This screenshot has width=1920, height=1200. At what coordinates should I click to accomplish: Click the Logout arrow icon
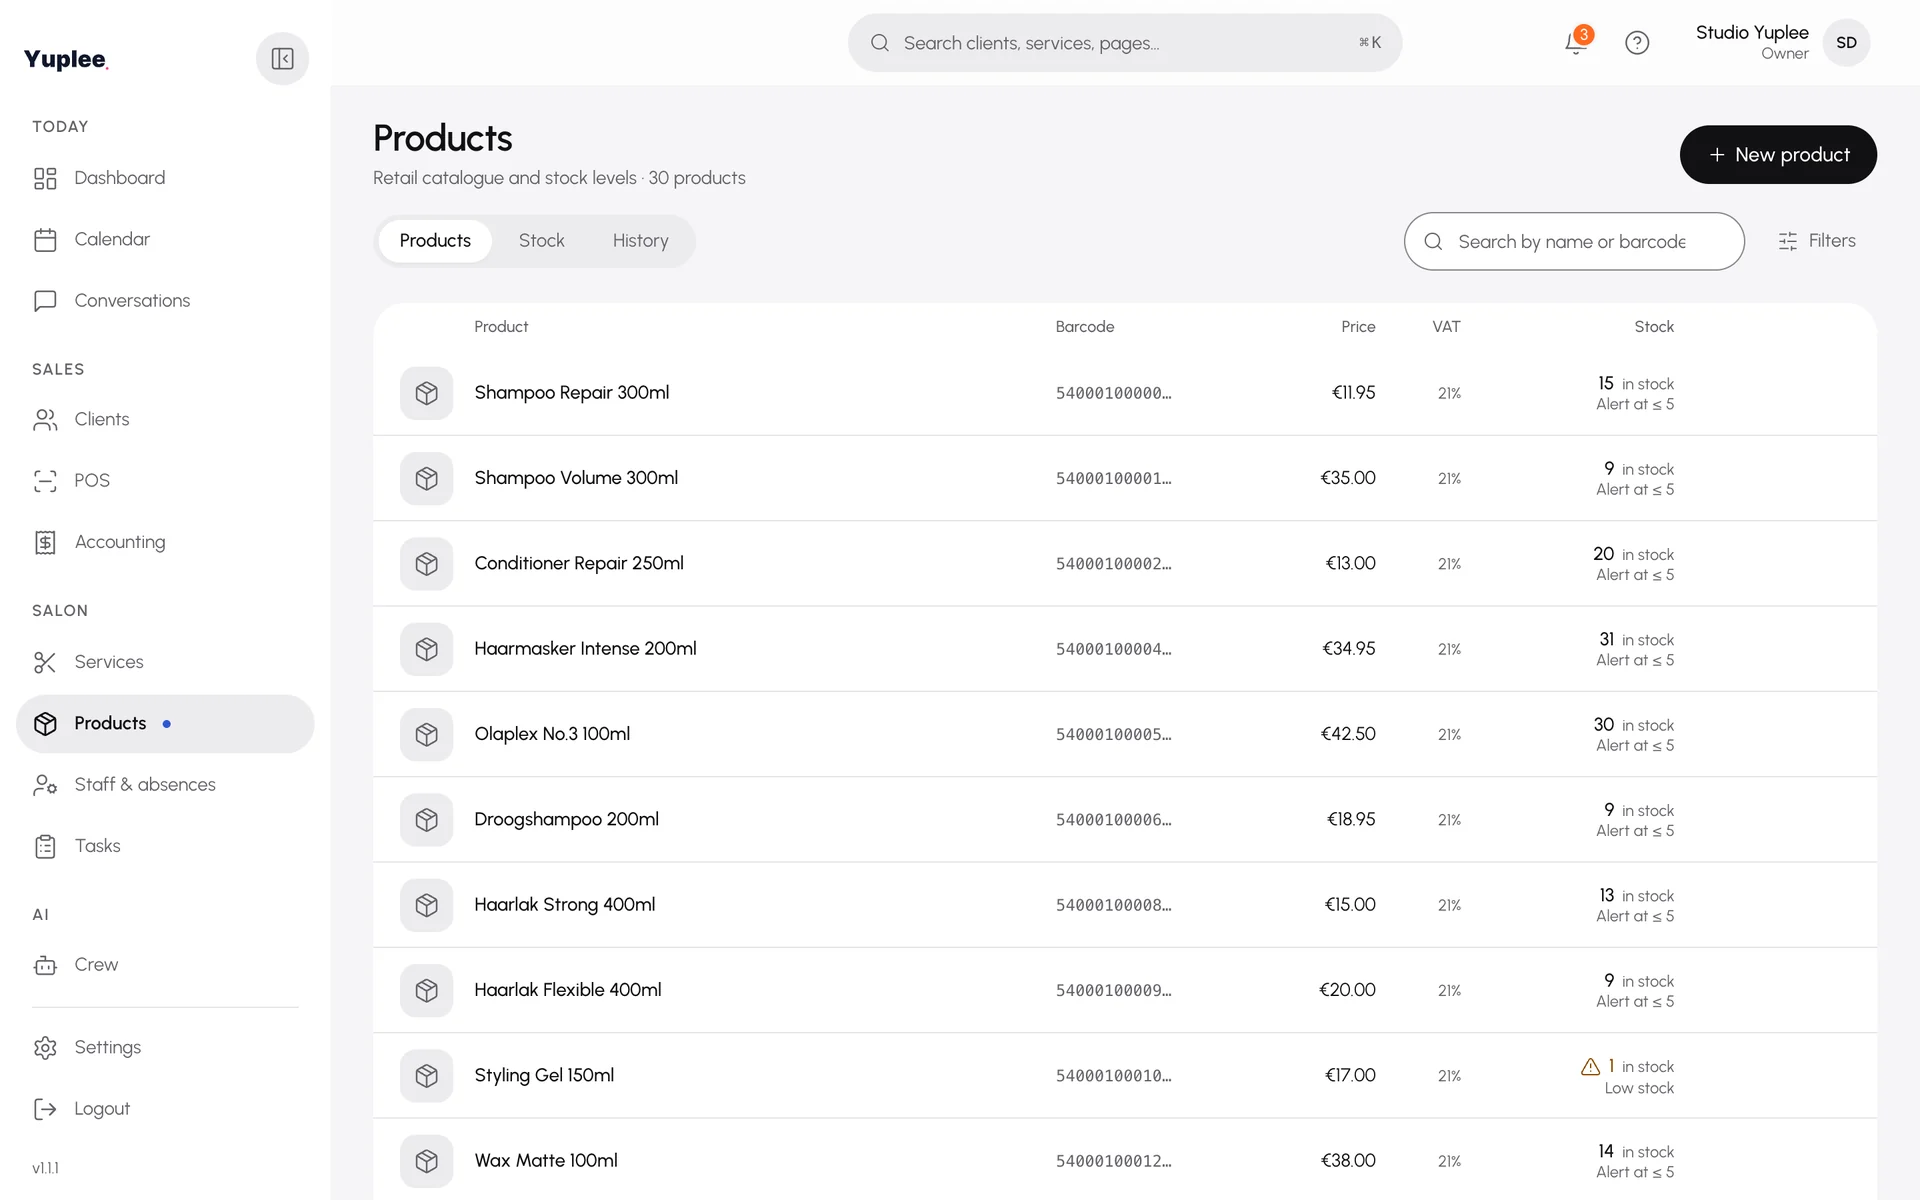45,1109
